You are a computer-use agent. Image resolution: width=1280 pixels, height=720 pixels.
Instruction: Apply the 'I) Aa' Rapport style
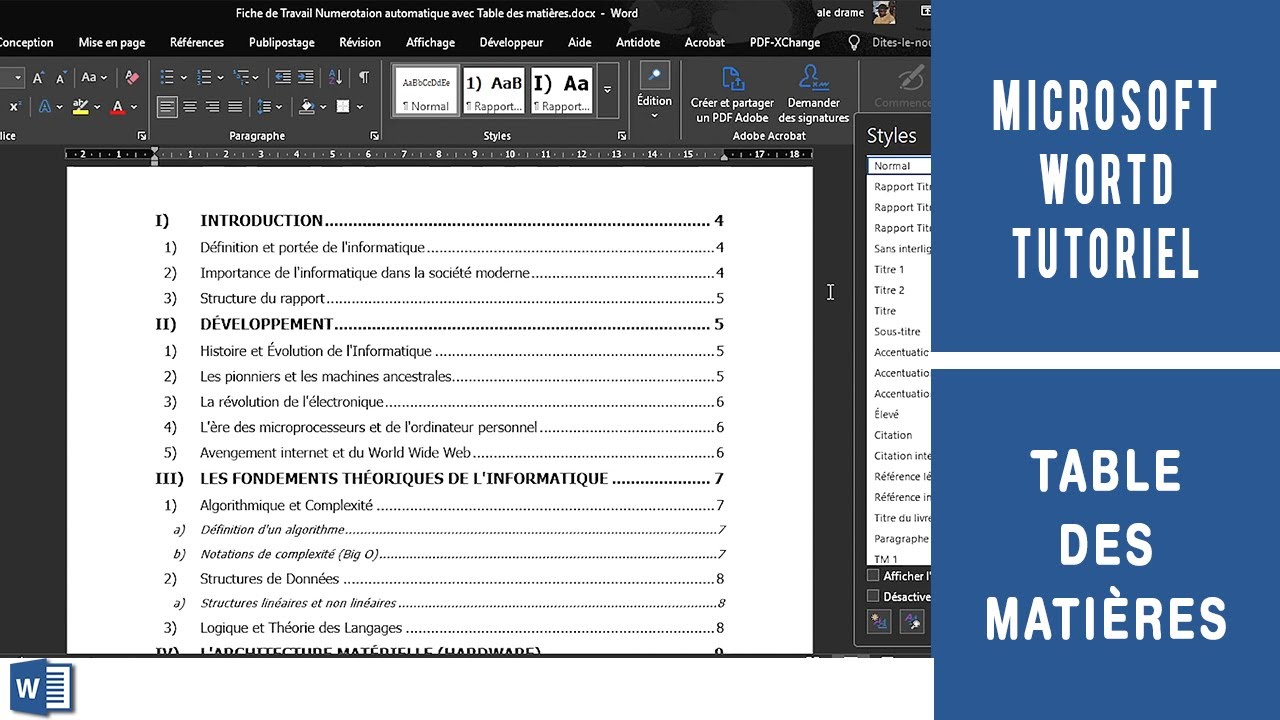pyautogui.click(x=561, y=90)
